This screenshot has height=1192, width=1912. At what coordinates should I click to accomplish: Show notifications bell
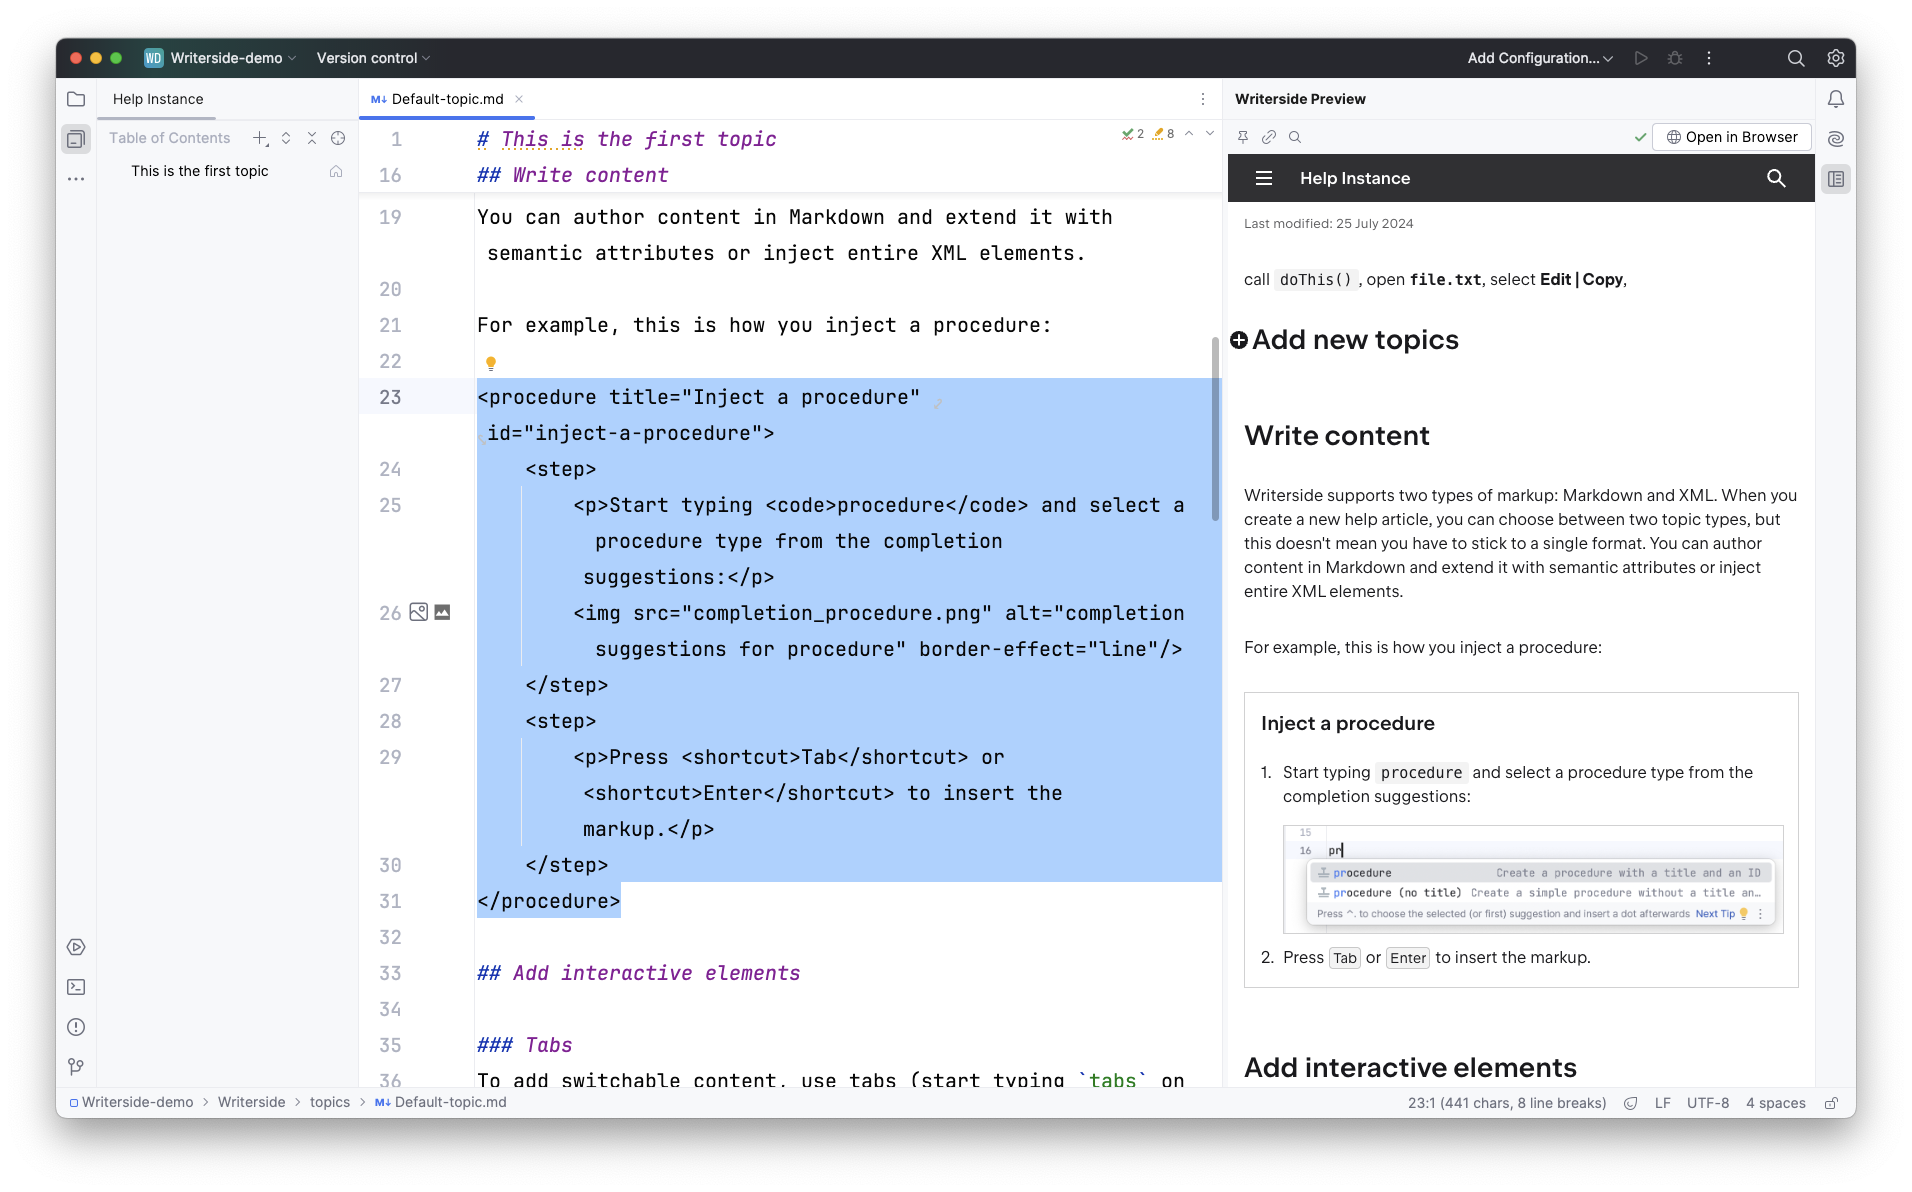click(1836, 98)
